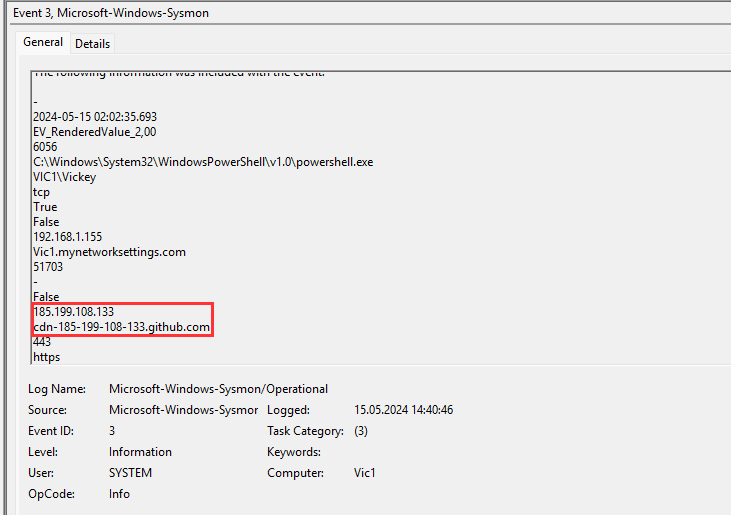Image resolution: width=731 pixels, height=515 pixels.
Task: Click source IP 192.168.1.155
Action: [67, 237]
